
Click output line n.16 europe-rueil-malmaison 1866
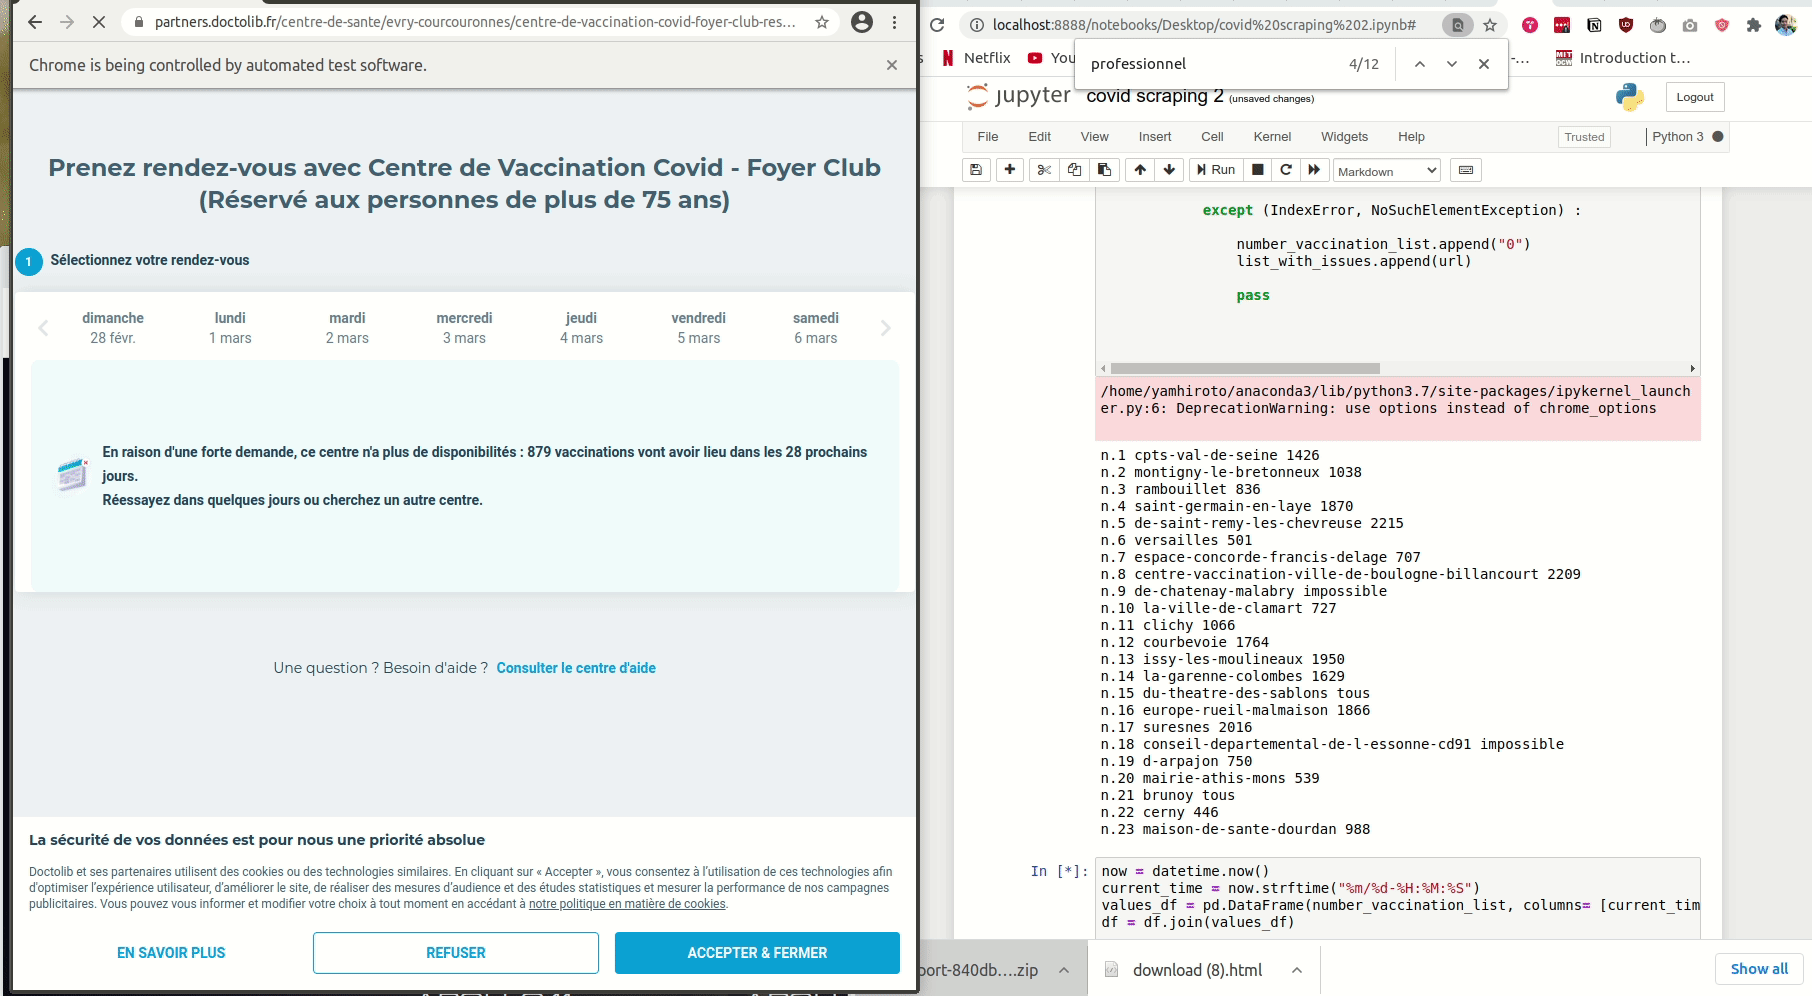[1235, 710]
